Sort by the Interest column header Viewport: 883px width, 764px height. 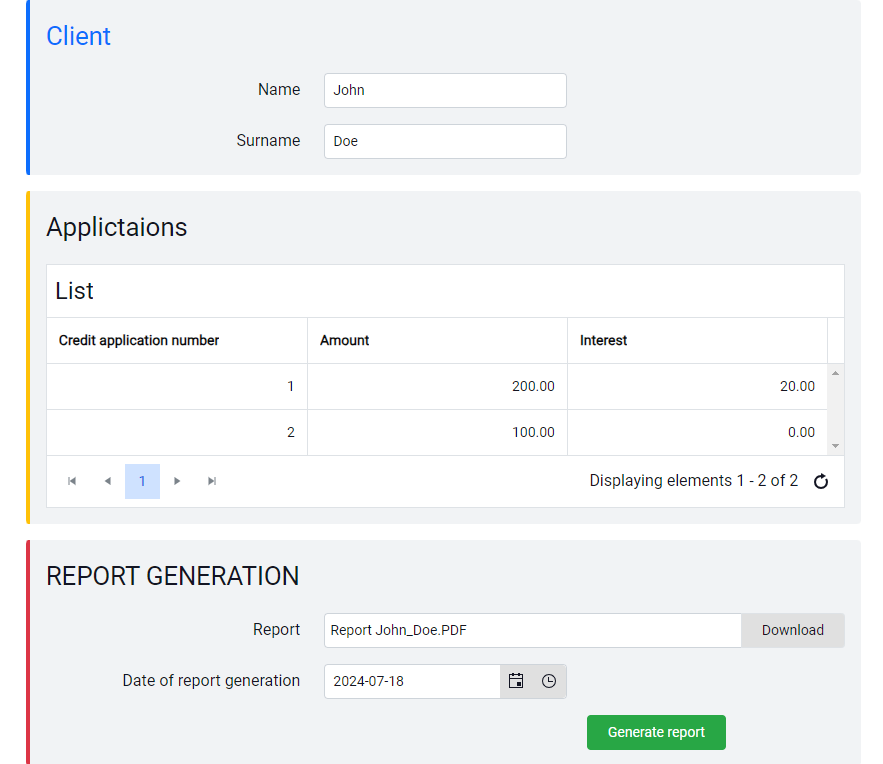point(698,341)
